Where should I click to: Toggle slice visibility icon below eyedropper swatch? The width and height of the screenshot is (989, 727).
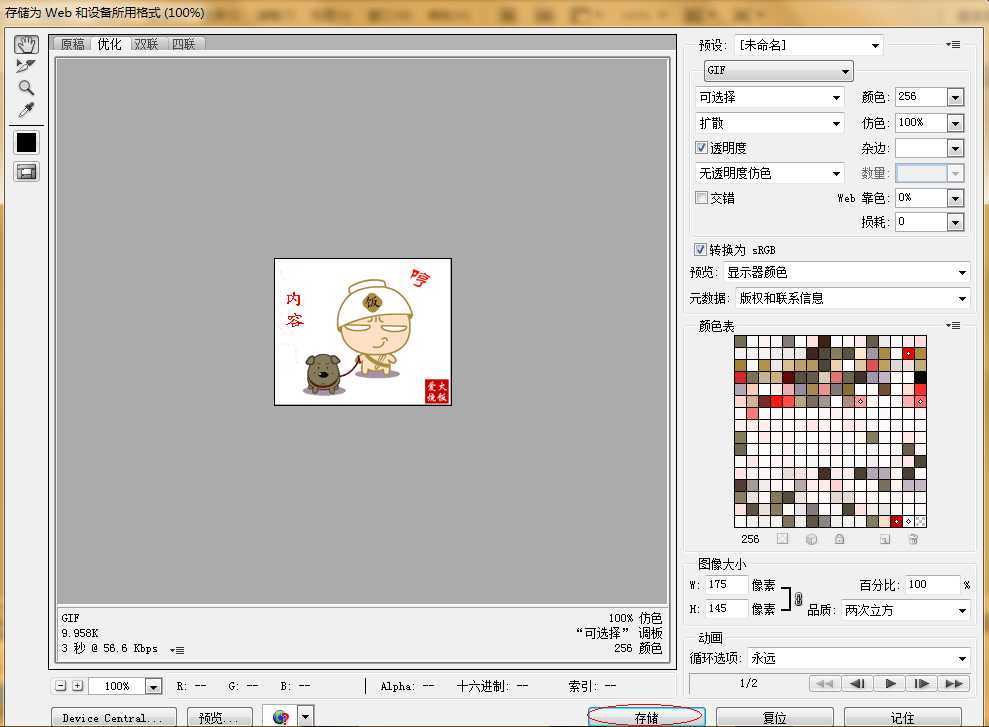click(26, 171)
